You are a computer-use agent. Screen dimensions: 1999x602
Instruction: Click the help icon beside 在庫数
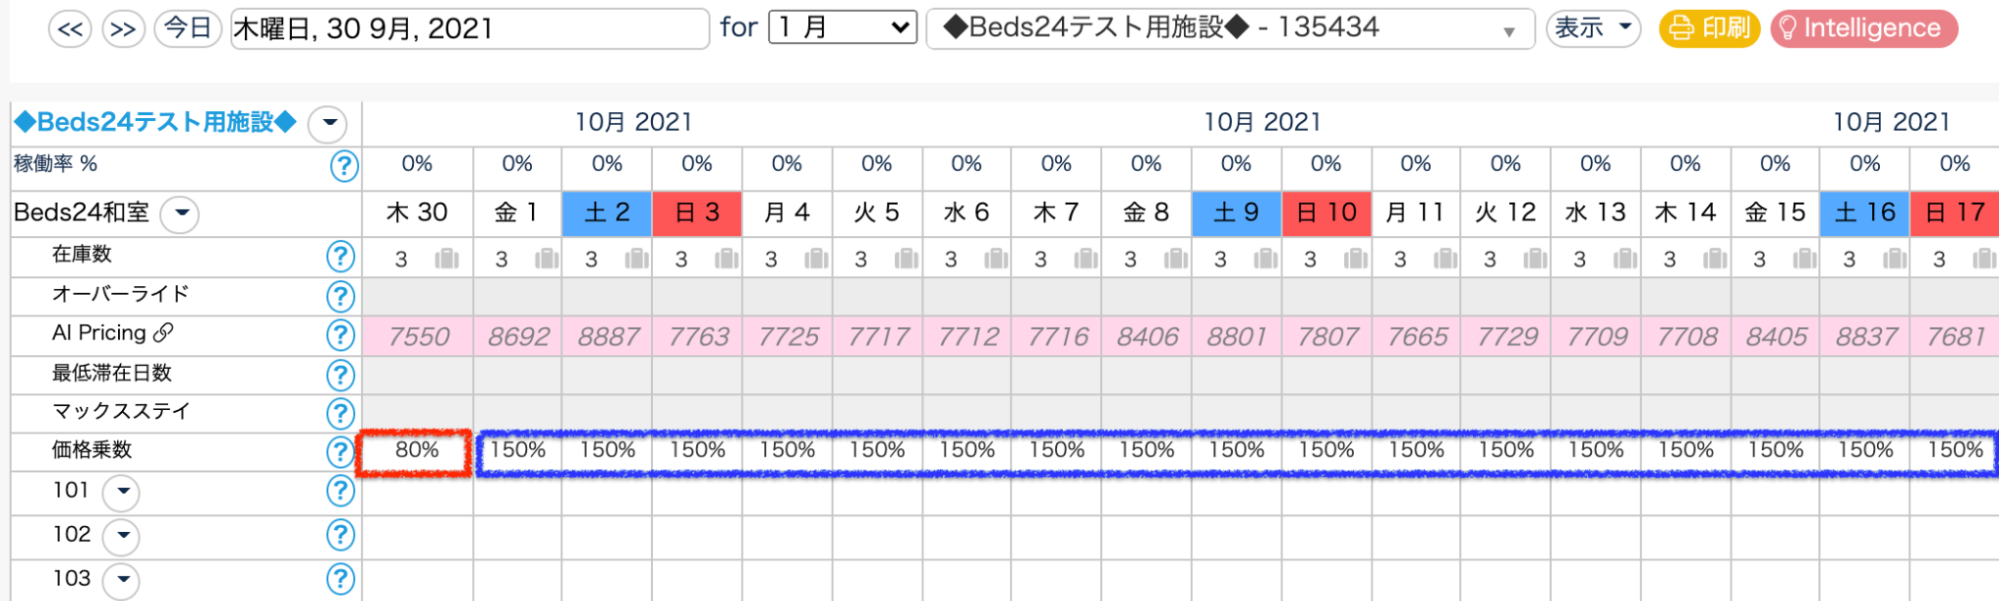[341, 257]
